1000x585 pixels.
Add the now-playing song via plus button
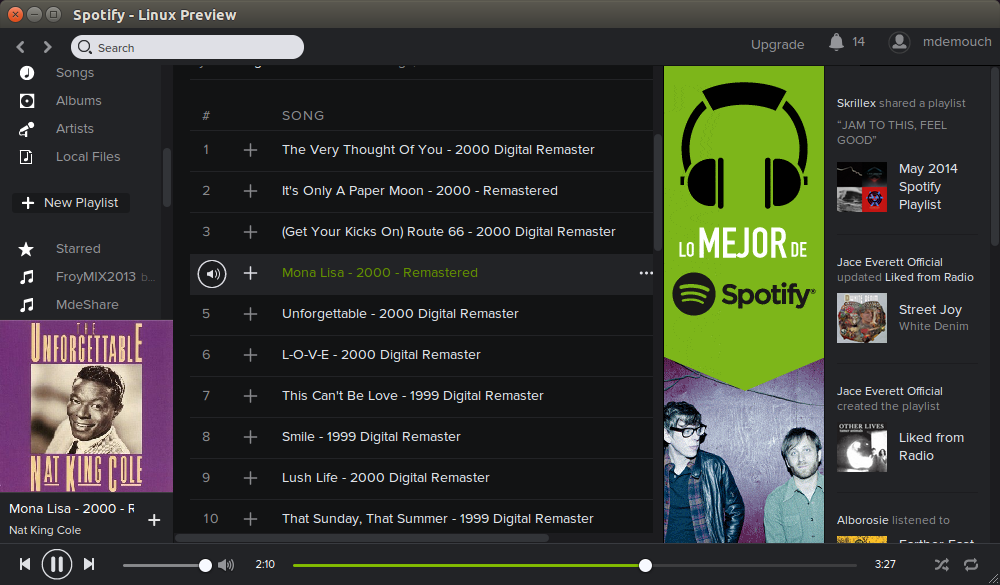pyautogui.click(x=154, y=521)
